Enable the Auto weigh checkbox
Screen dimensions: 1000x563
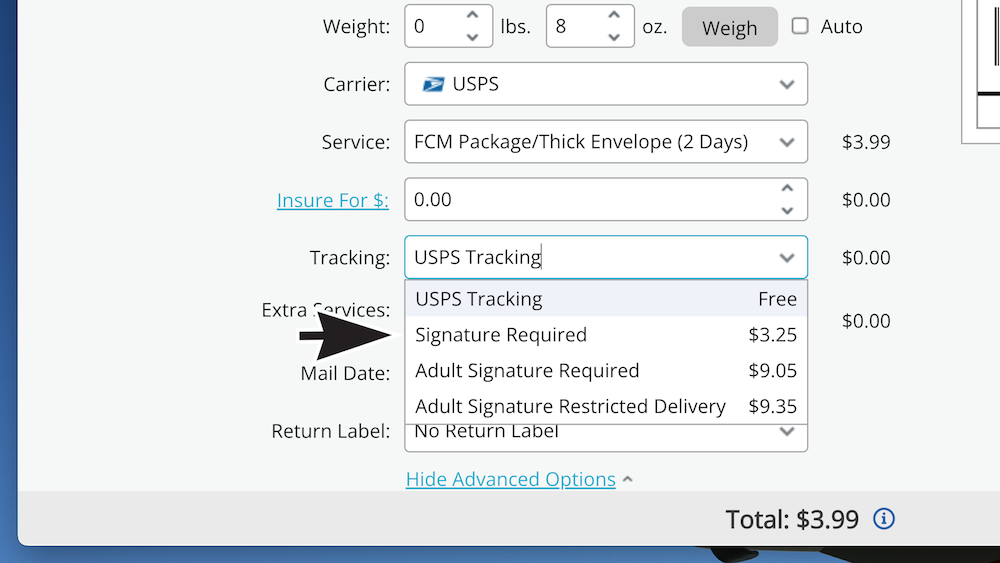pos(800,26)
